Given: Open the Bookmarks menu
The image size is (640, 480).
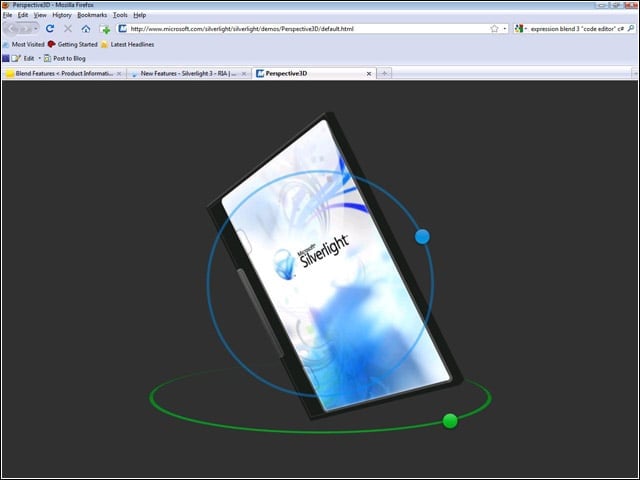Looking at the screenshot, I should pos(92,15).
